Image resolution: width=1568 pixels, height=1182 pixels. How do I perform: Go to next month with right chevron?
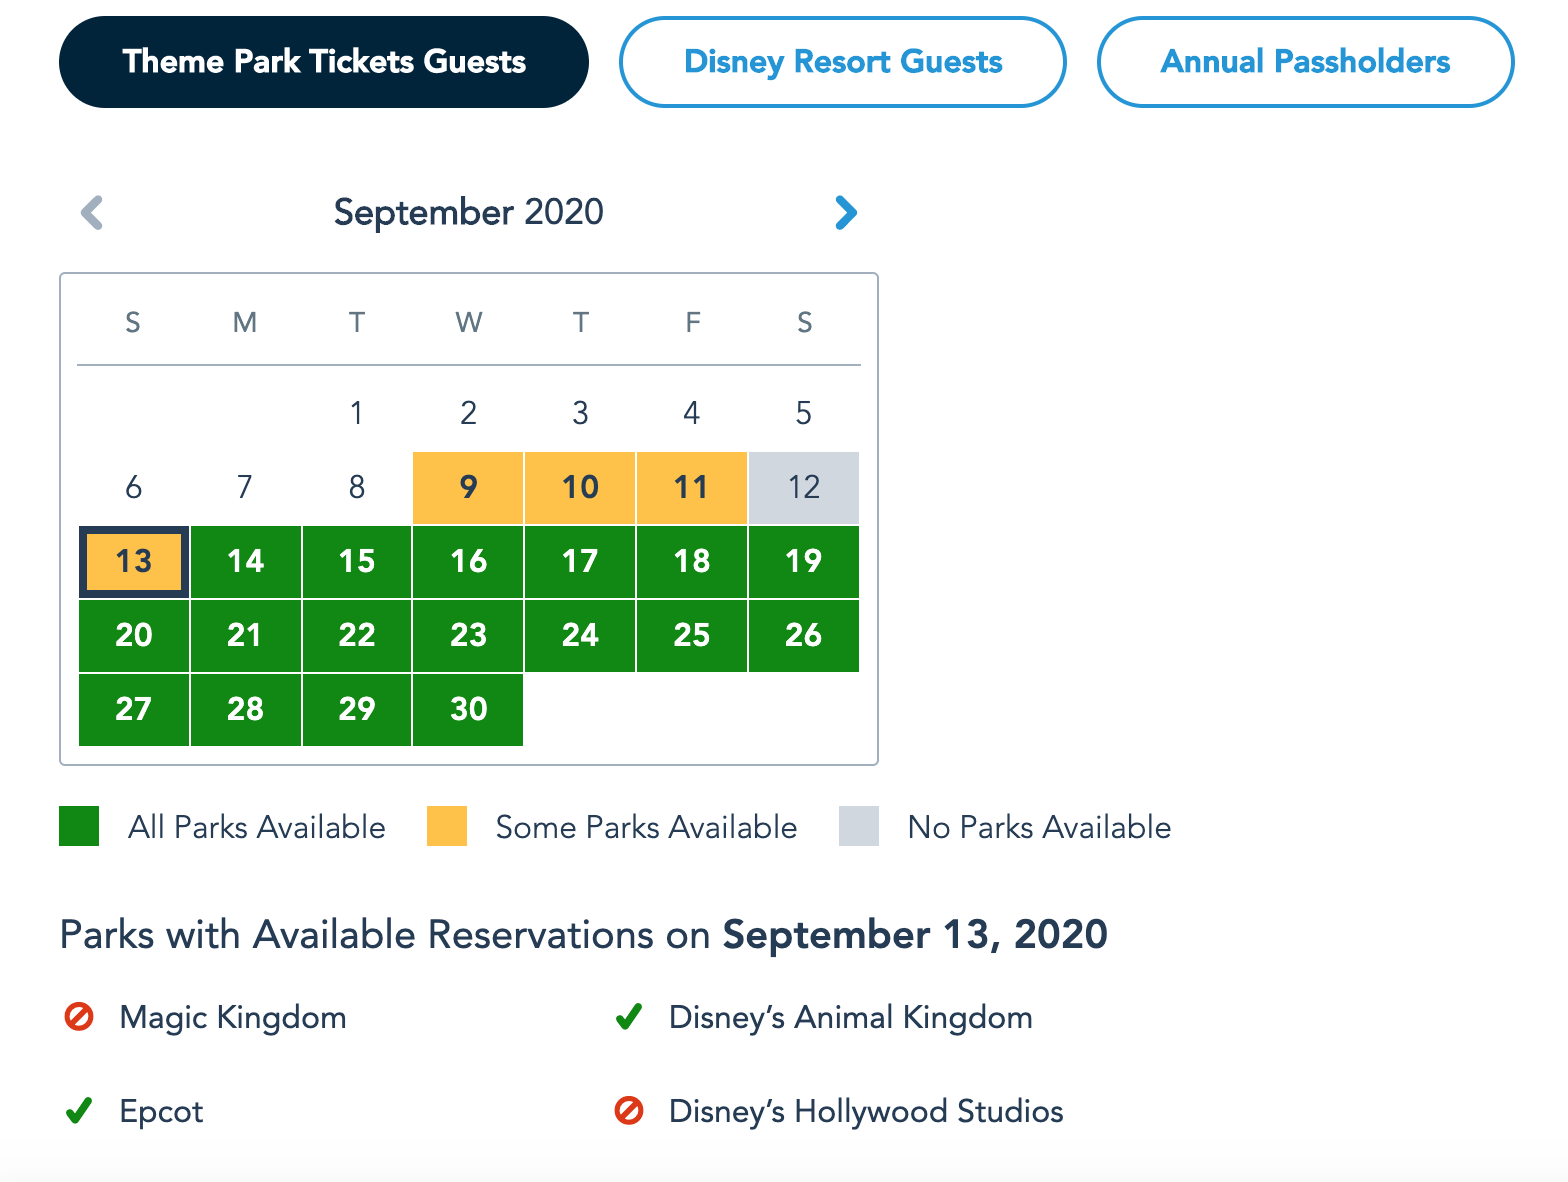[x=846, y=212]
